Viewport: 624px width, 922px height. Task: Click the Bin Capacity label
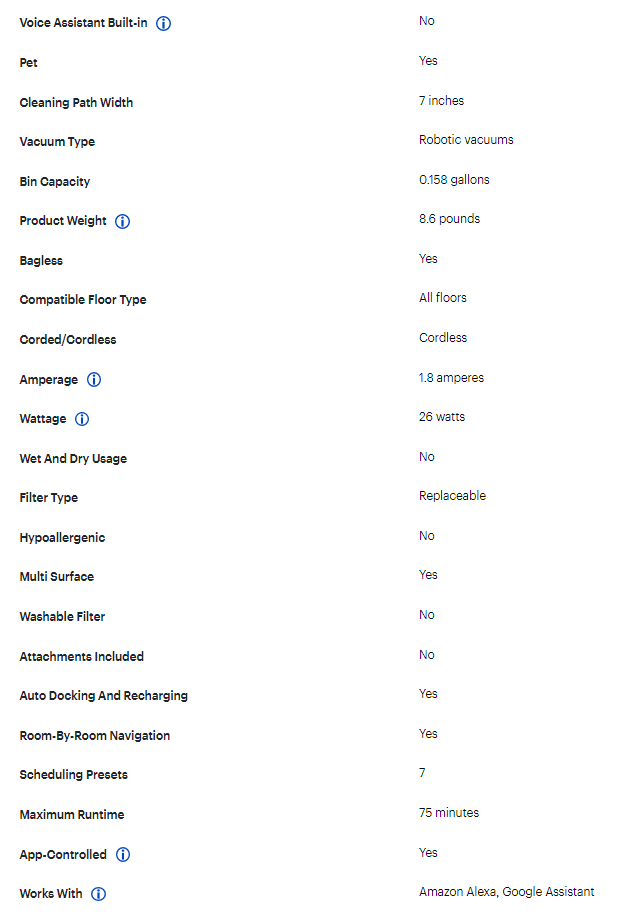pos(55,182)
